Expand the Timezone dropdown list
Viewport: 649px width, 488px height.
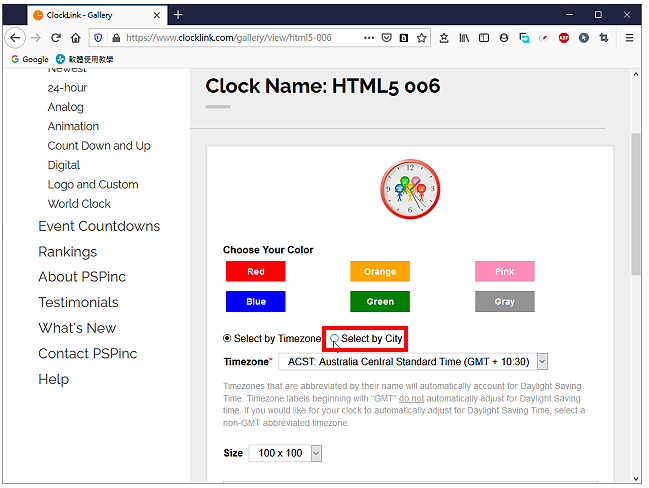pyautogui.click(x=542, y=361)
